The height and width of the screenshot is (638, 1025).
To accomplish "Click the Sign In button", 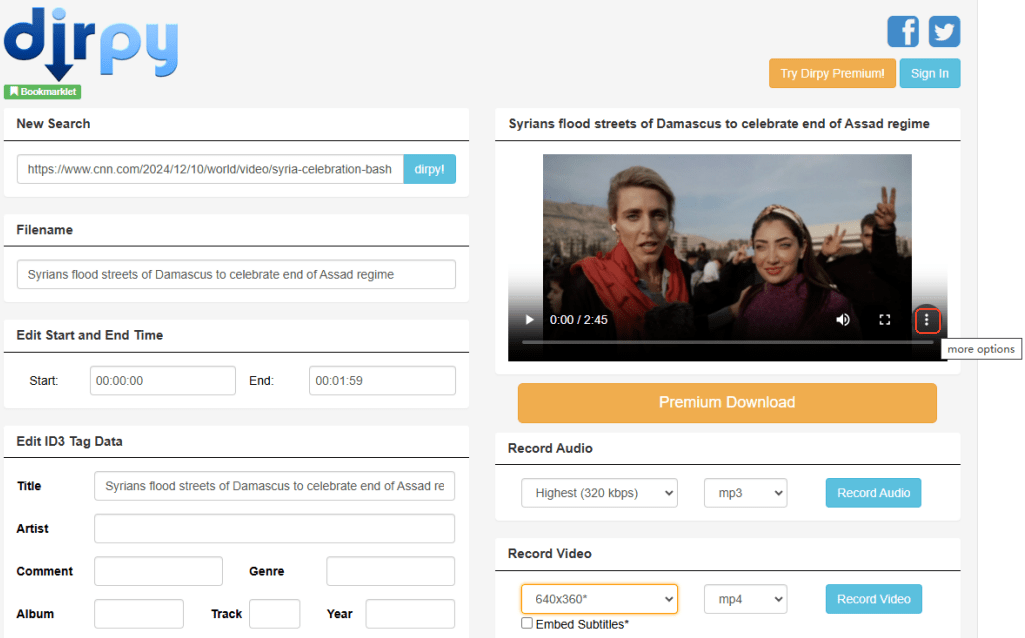I will tap(929, 73).
